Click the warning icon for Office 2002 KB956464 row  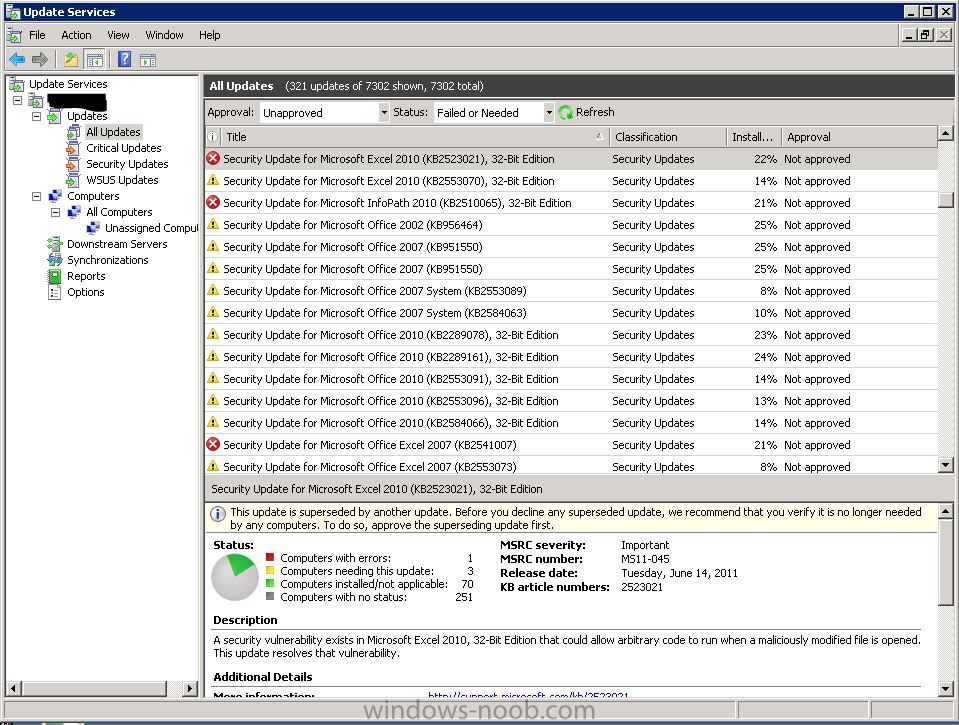pos(213,224)
